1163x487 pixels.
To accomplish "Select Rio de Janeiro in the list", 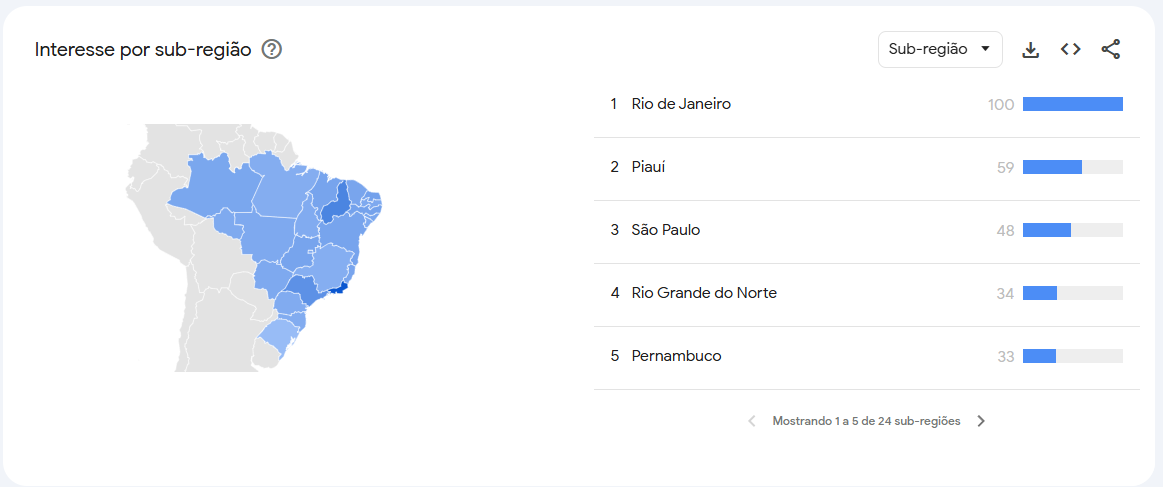I will tap(681, 104).
